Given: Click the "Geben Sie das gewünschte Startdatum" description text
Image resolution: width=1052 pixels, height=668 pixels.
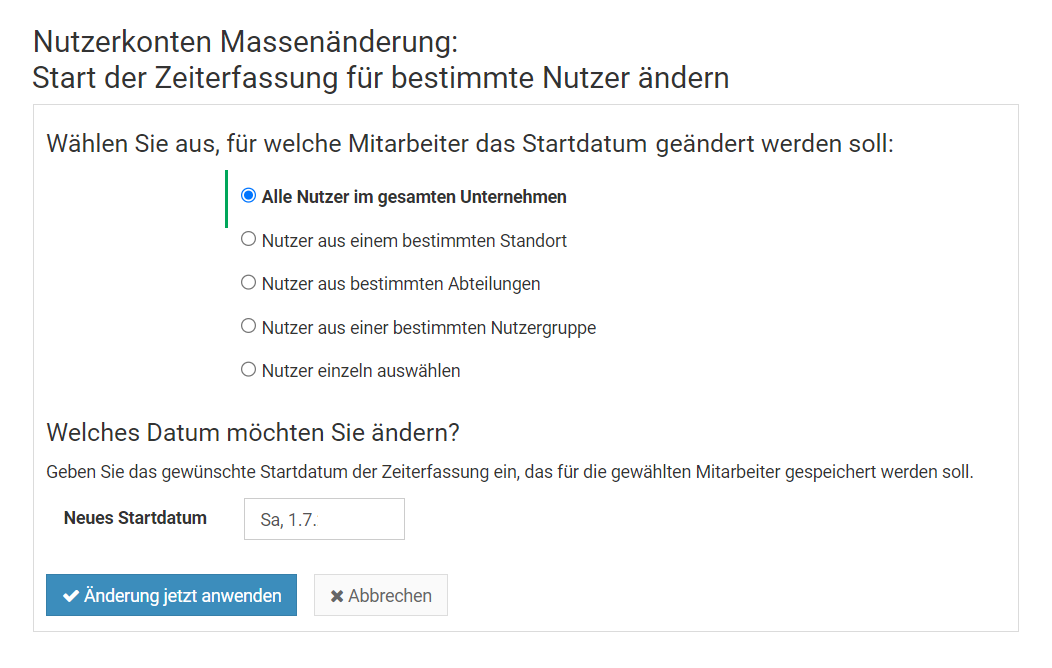Looking at the screenshot, I should (x=509, y=471).
